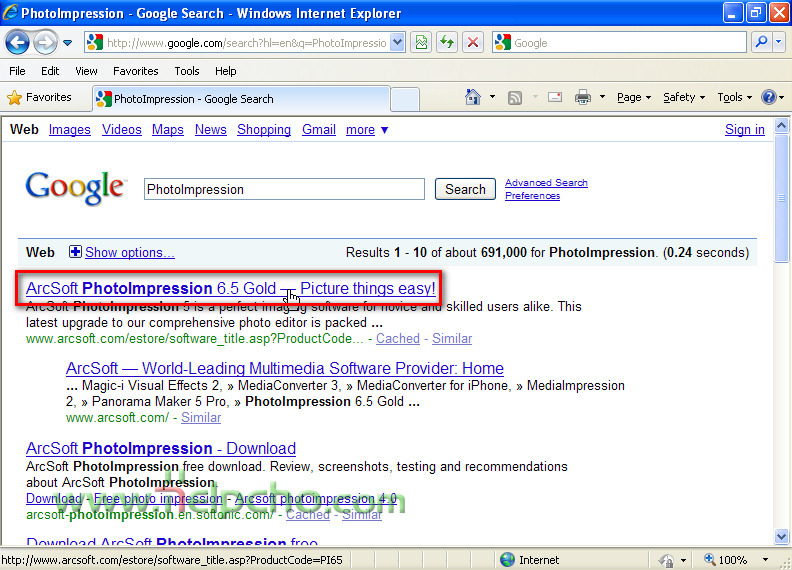The image size is (792, 570).
Task: Open Google Videos link
Action: pos(122,130)
